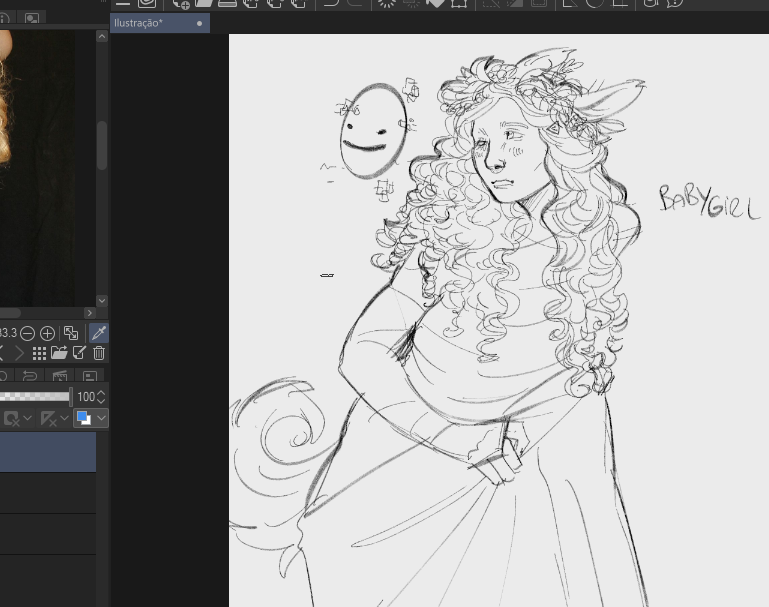Image resolution: width=769 pixels, height=607 pixels.
Task: Toggle the mask disable icon
Action: pyautogui.click(x=11, y=419)
